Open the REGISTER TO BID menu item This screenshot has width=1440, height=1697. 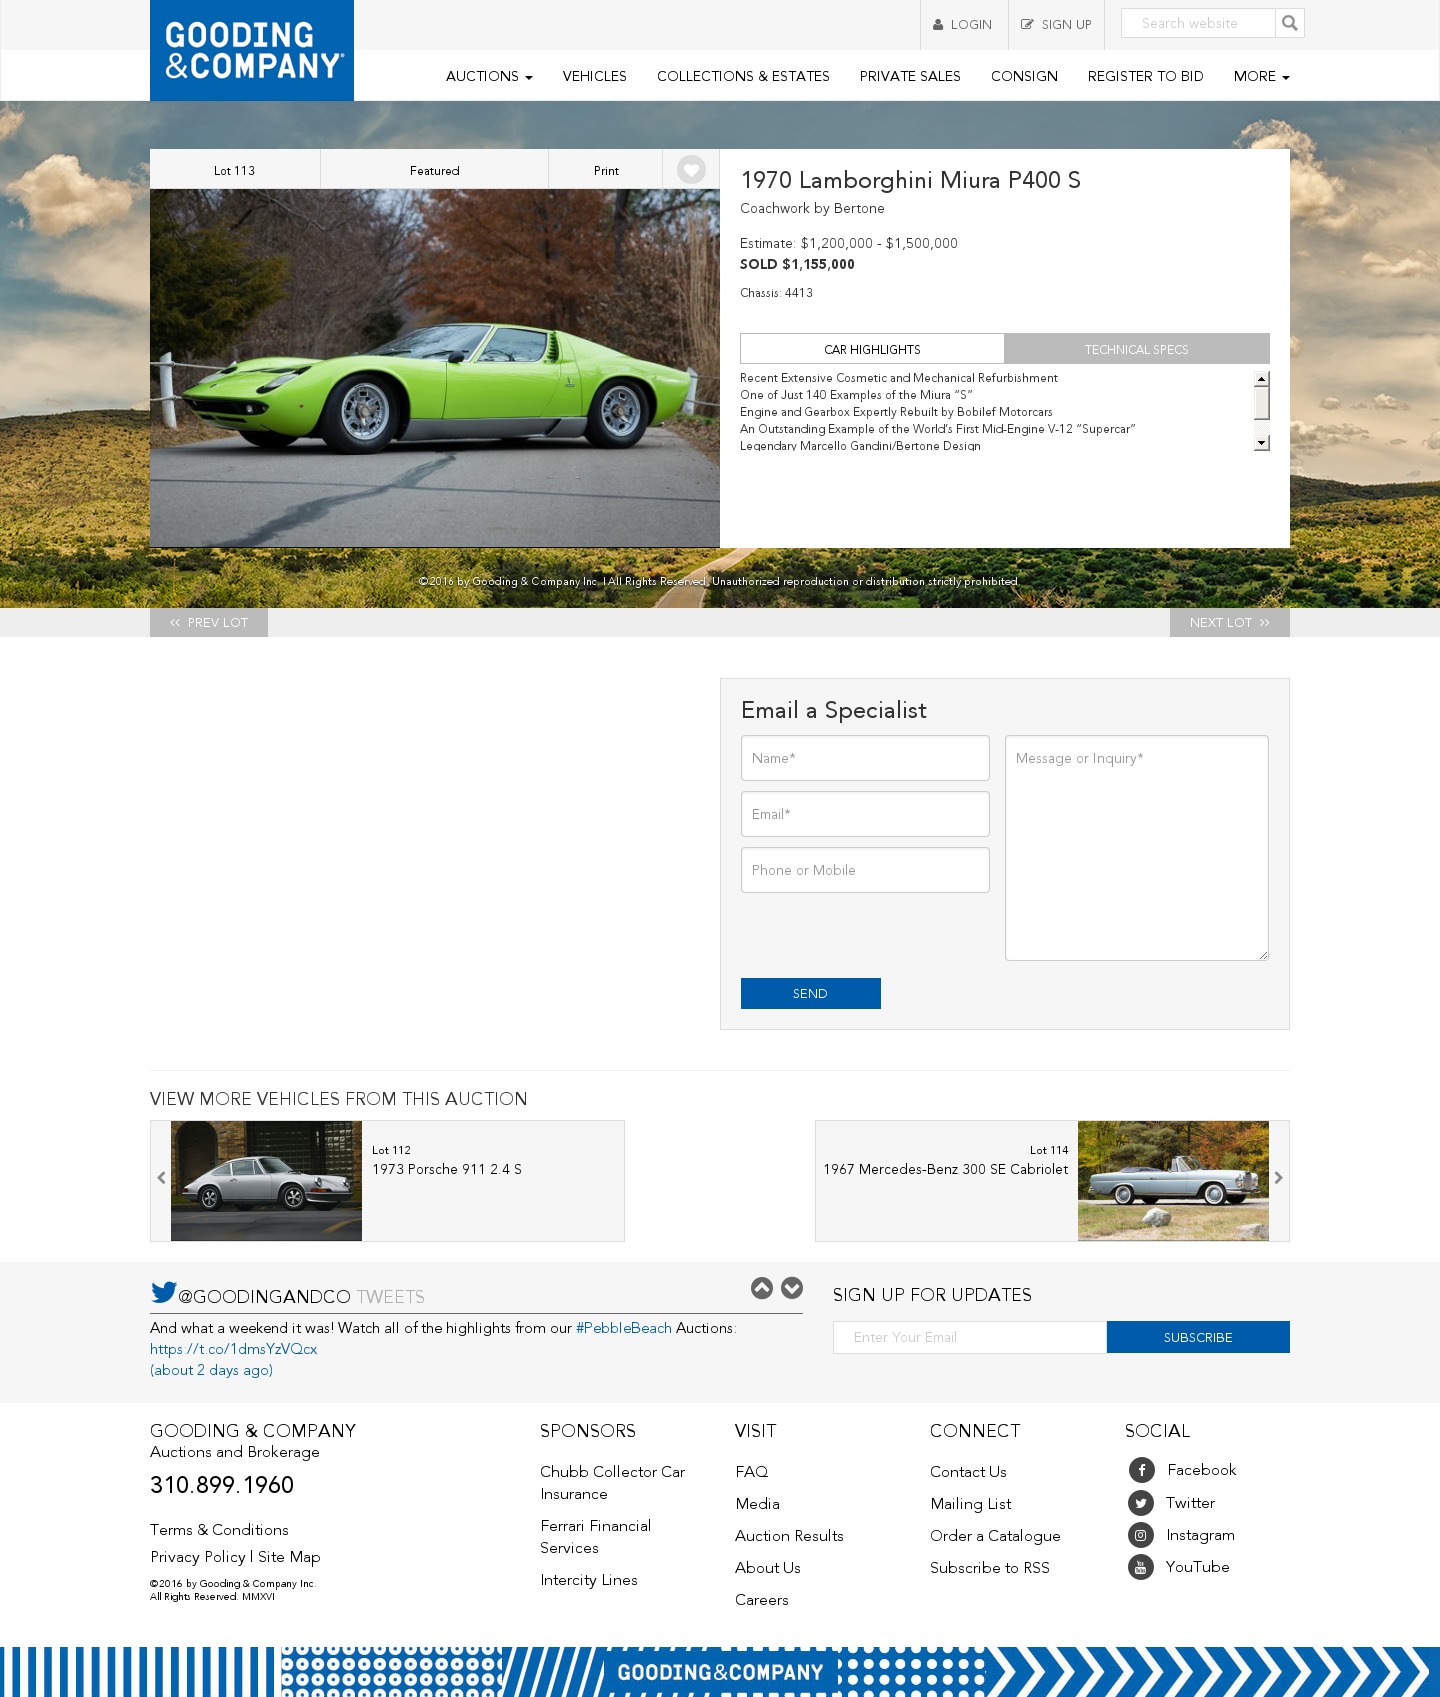click(1145, 76)
